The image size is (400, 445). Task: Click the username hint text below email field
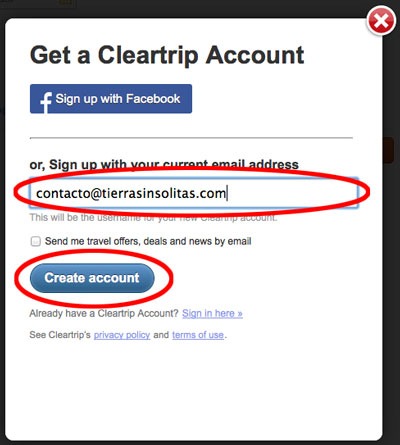153,218
